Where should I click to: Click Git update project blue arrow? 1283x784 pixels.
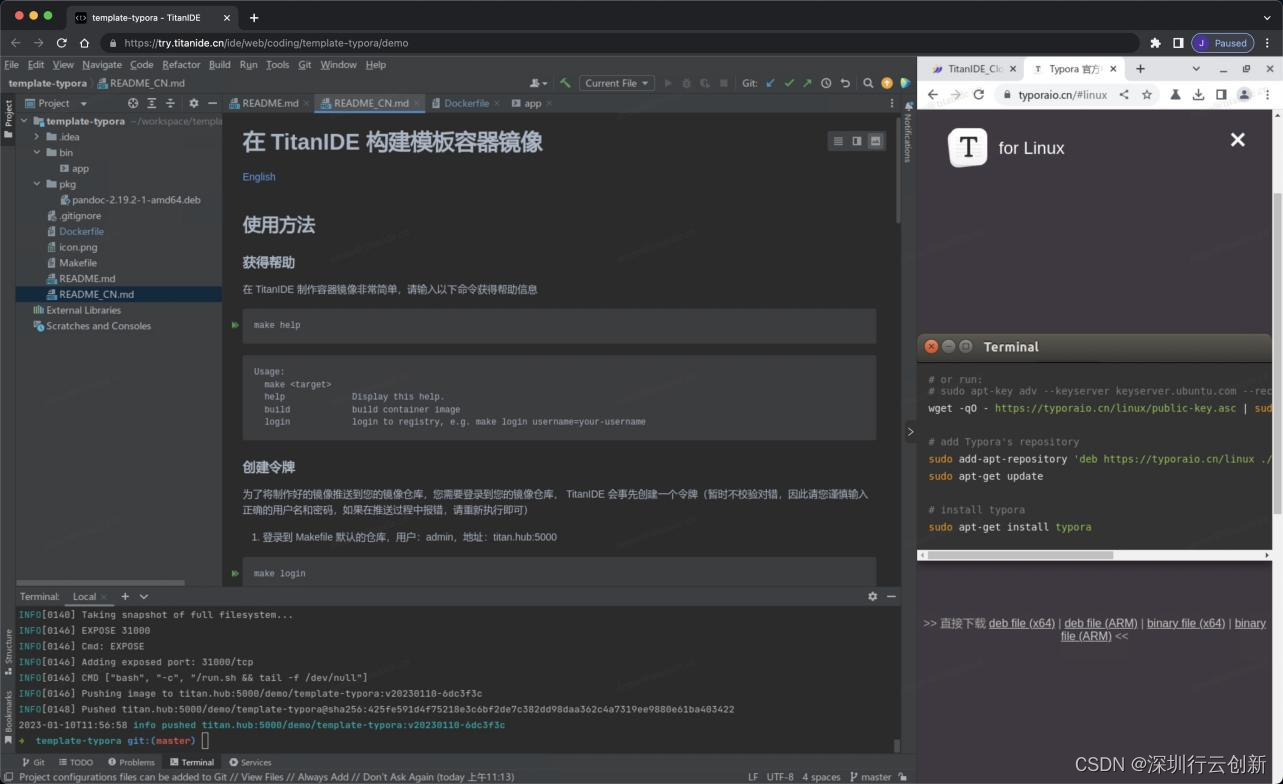(770, 83)
